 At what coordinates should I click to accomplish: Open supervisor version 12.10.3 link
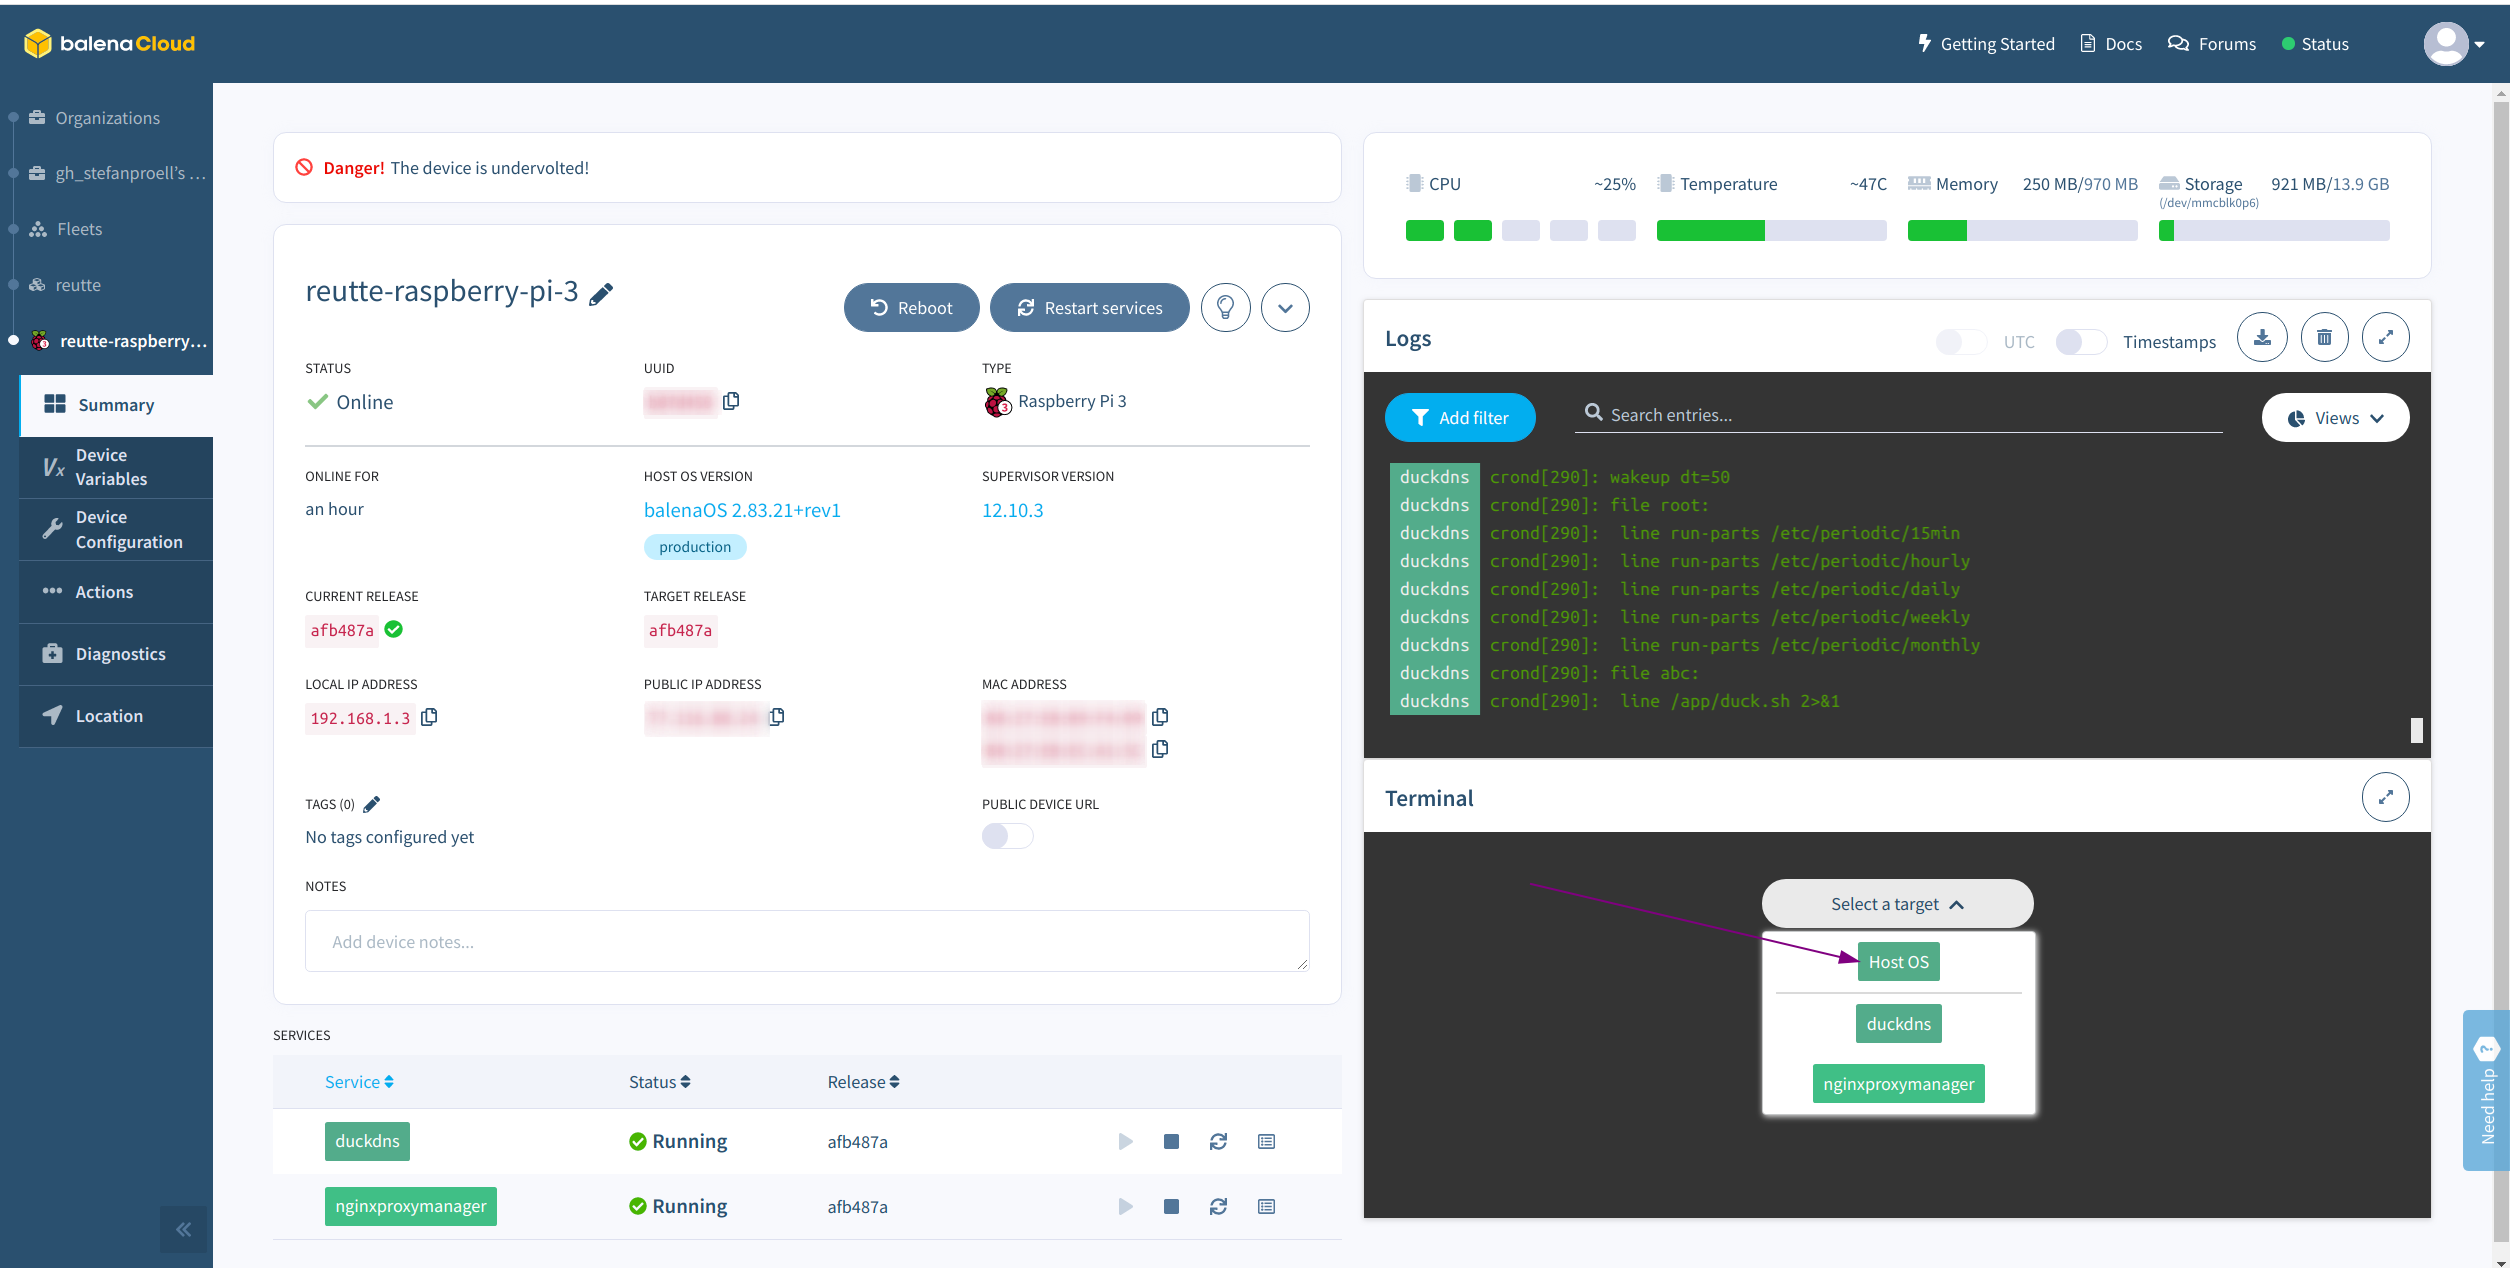click(1012, 510)
